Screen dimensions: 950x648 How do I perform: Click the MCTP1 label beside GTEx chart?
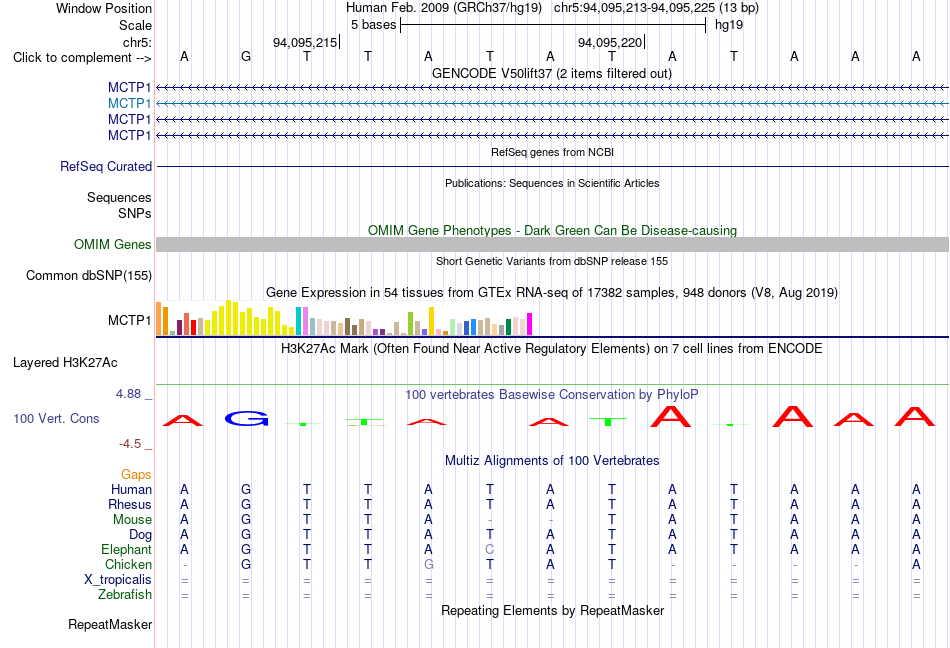coord(129,320)
